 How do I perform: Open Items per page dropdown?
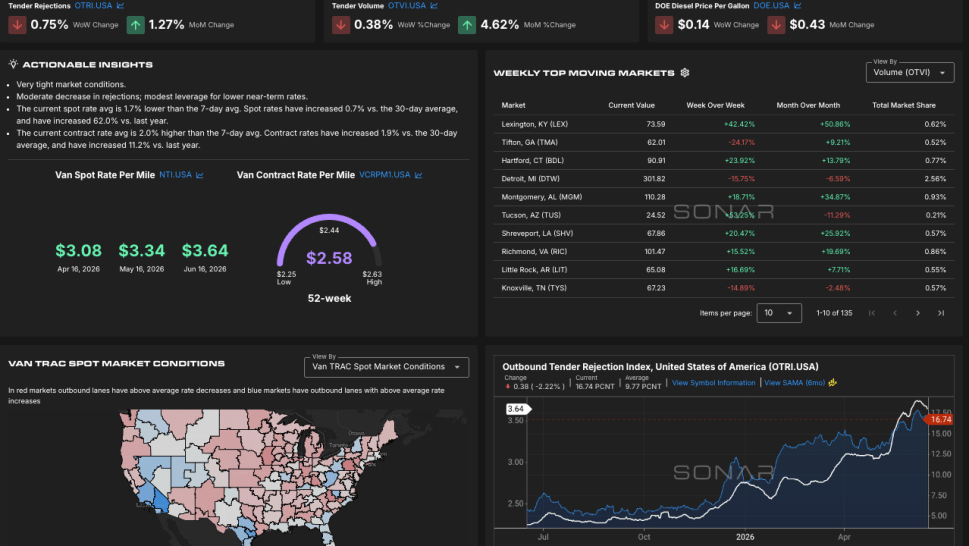[779, 313]
